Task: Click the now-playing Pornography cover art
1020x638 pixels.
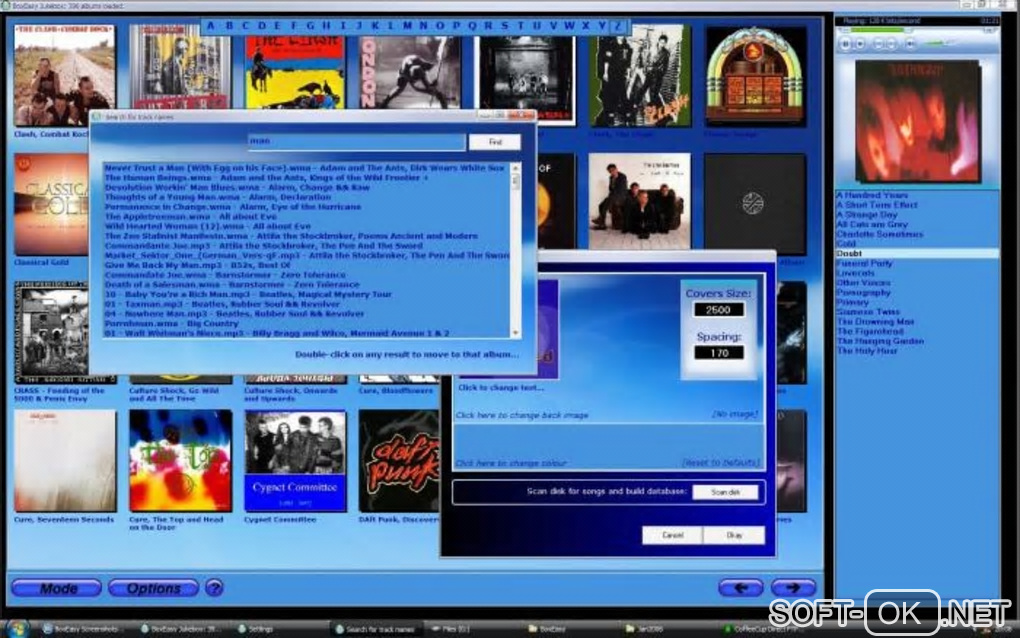Action: click(x=917, y=122)
